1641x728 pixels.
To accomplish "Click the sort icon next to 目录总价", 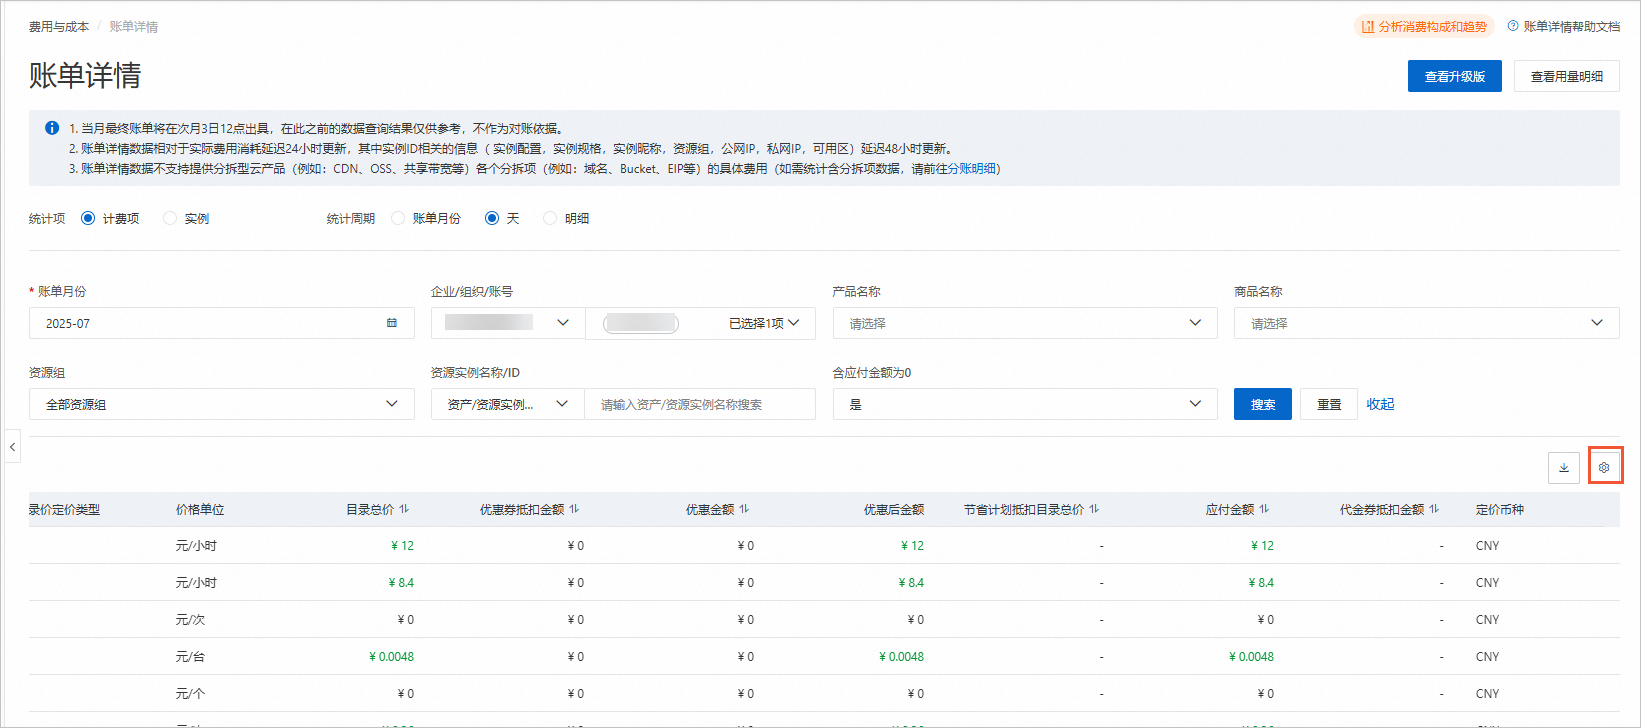I will [x=404, y=509].
